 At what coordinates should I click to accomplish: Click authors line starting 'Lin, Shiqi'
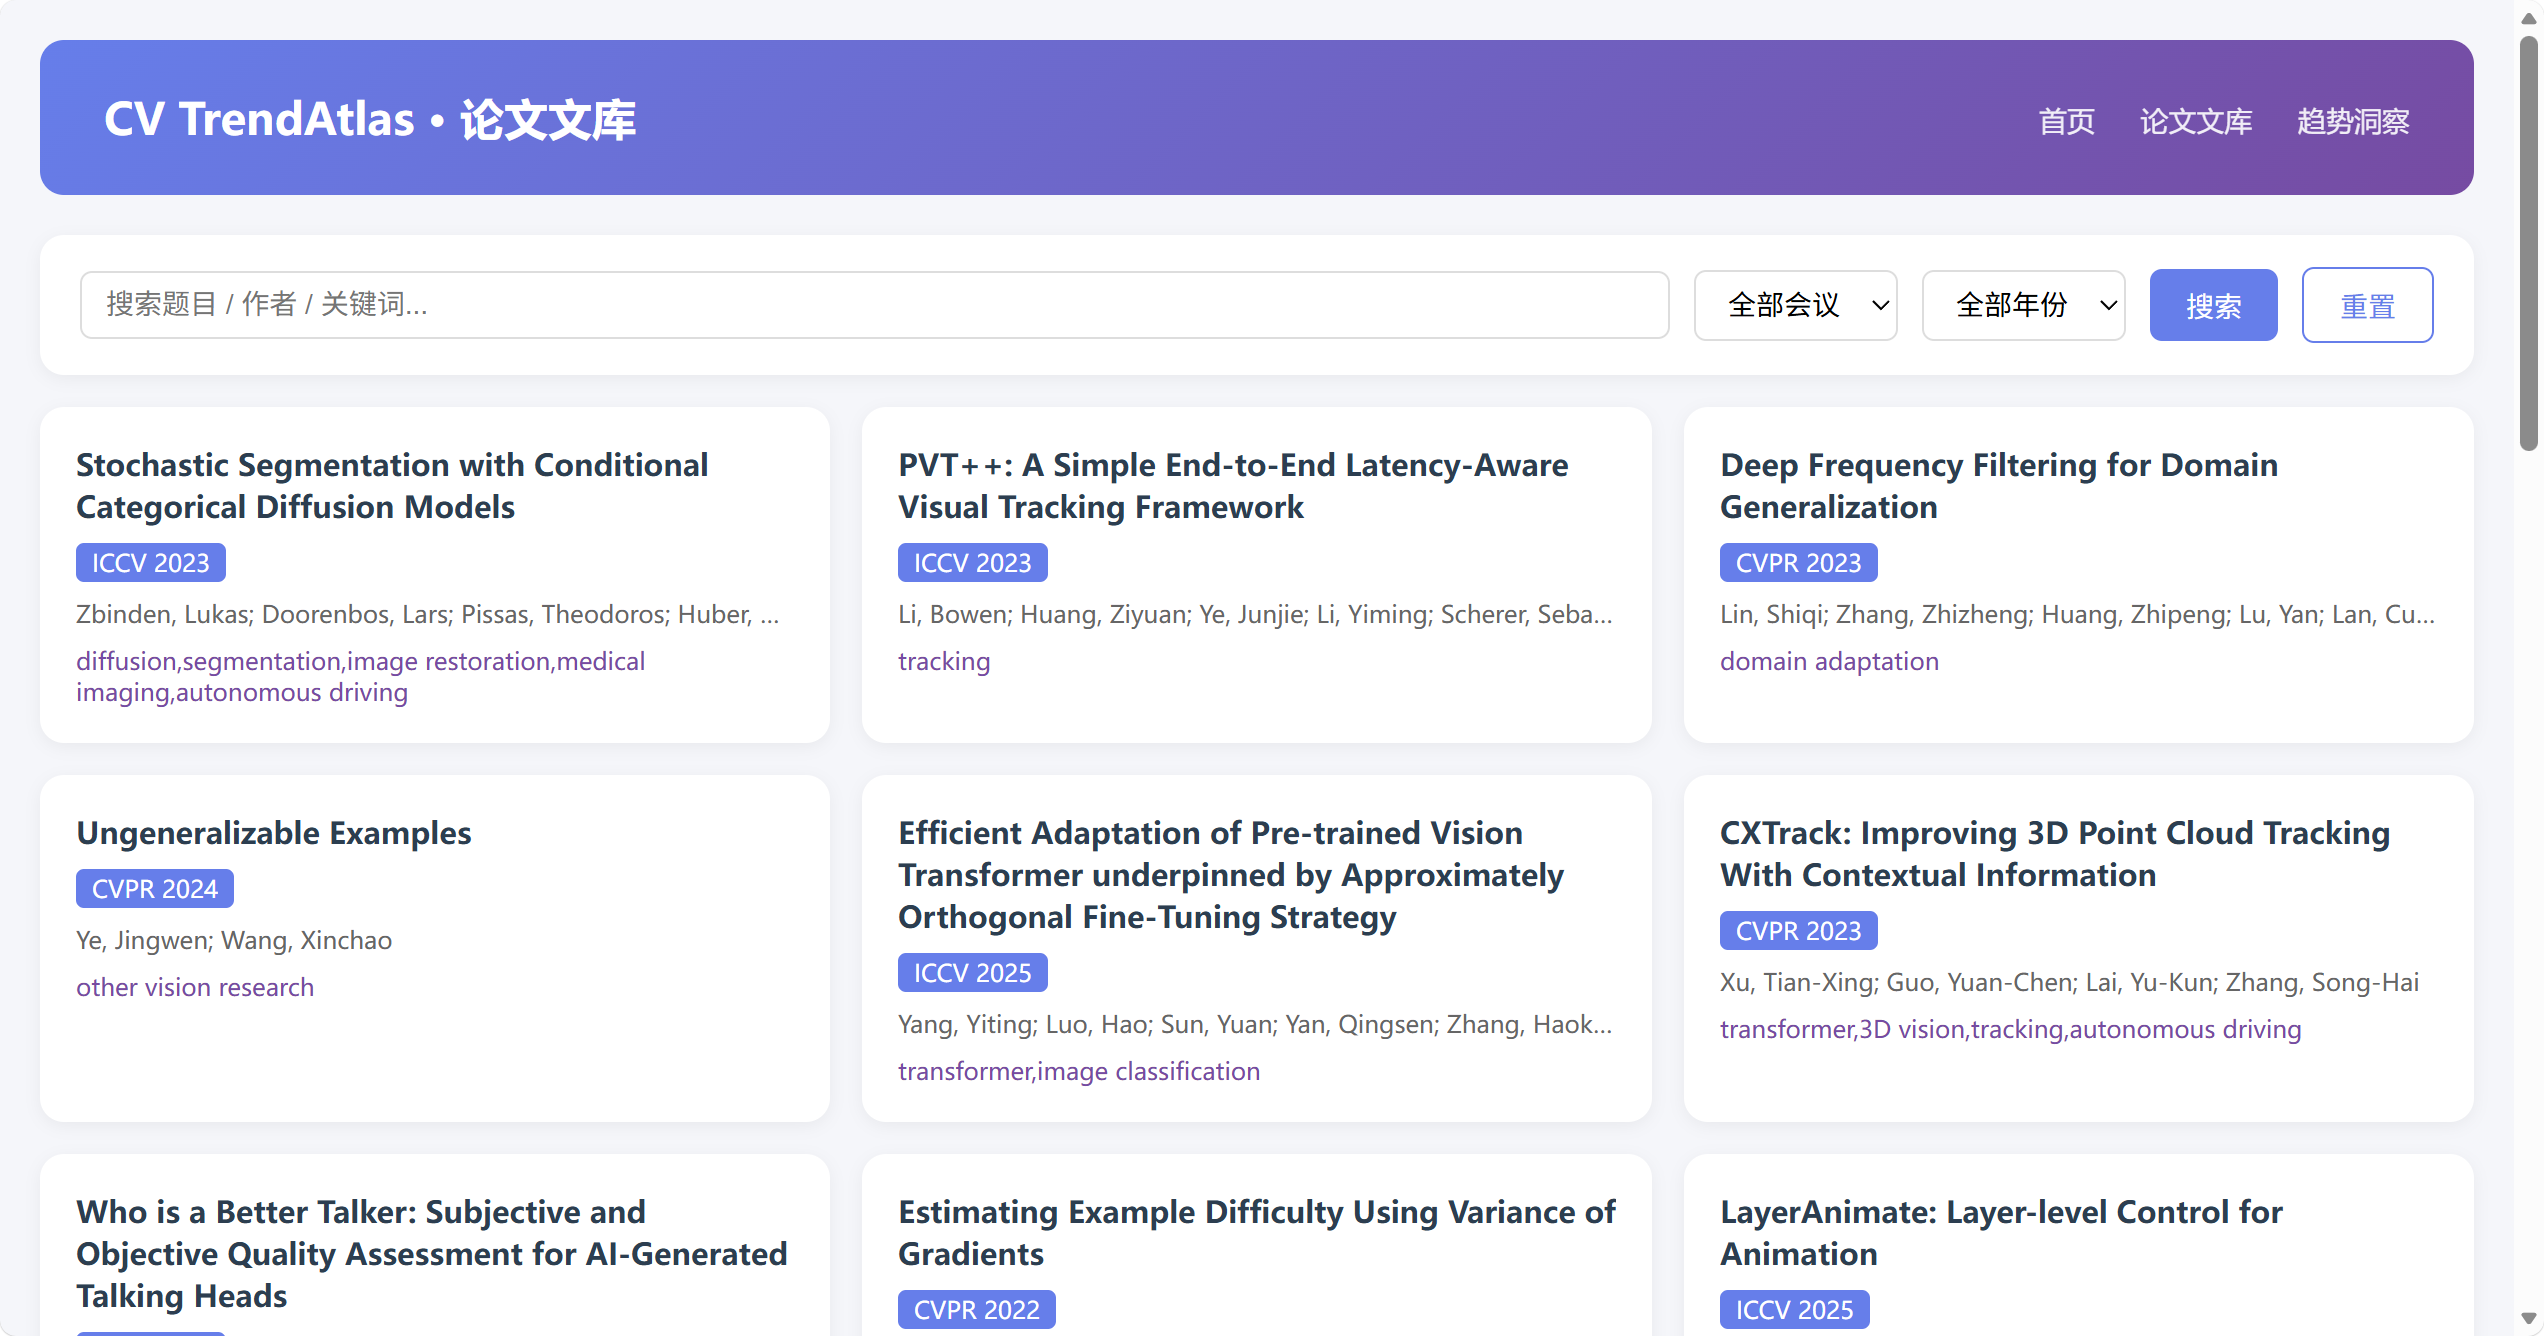[x=2077, y=614]
